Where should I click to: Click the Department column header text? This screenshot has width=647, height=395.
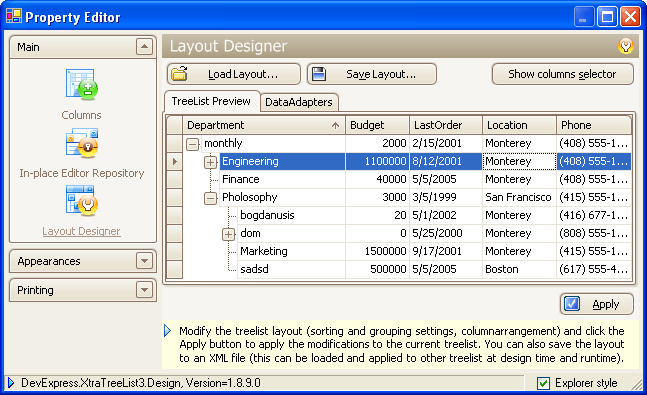[x=215, y=125]
